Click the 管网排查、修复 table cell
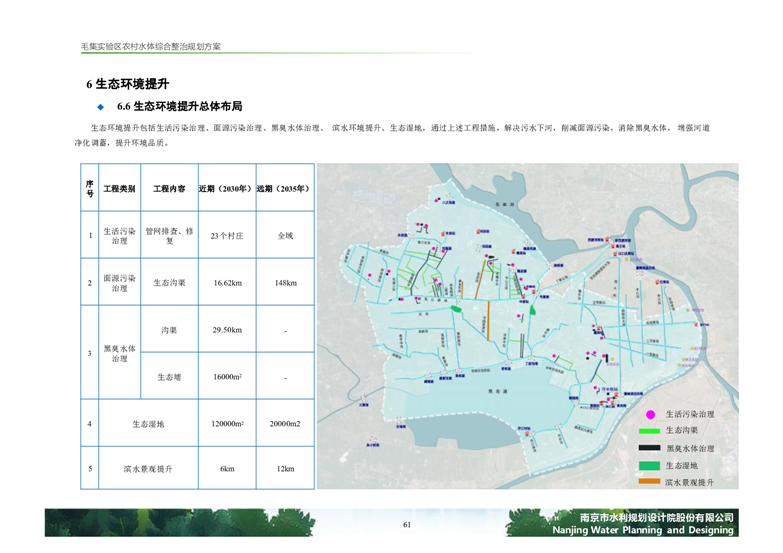This screenshot has height=553, width=783. pos(169,236)
